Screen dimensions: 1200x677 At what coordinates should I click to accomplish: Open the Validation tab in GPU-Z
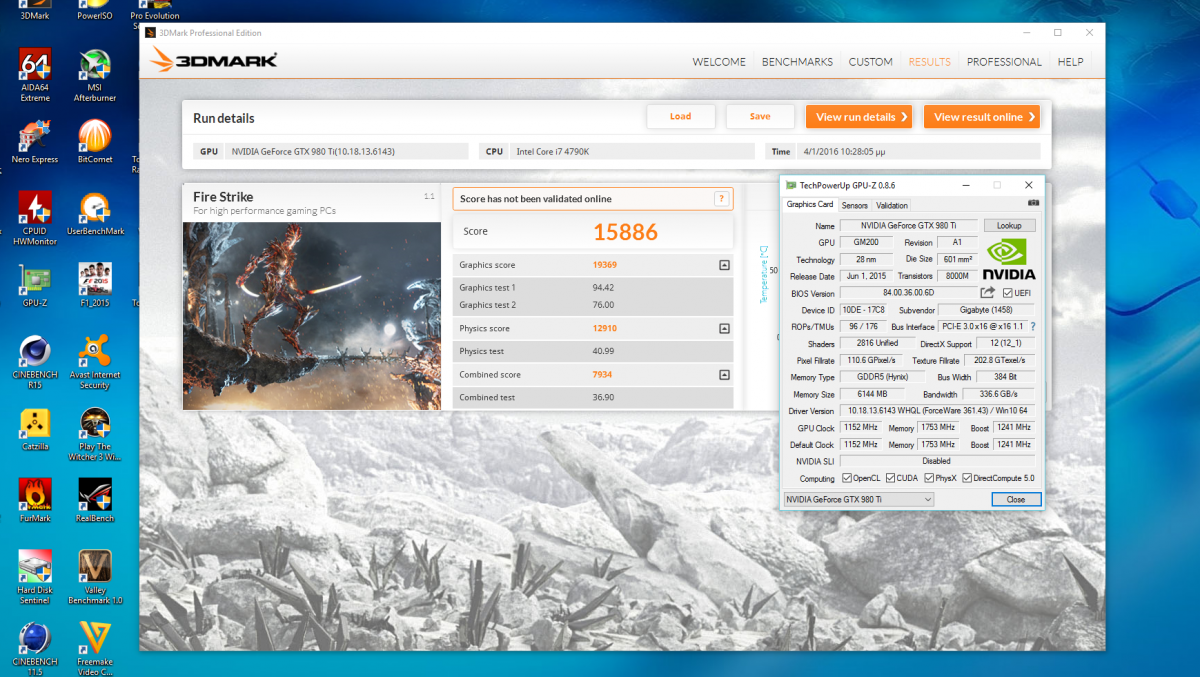point(892,205)
